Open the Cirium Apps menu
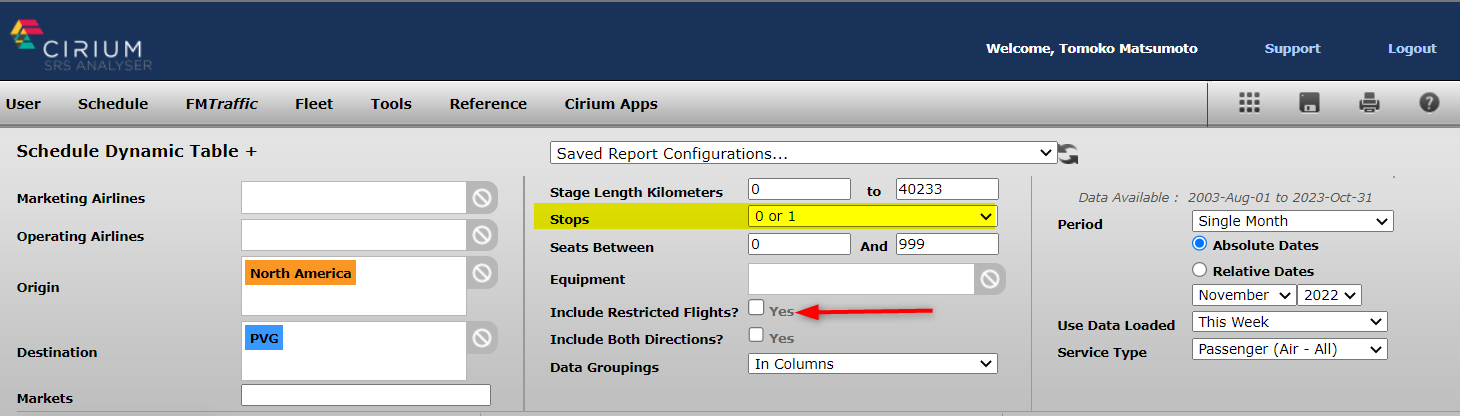The width and height of the screenshot is (1460, 416). coord(611,104)
